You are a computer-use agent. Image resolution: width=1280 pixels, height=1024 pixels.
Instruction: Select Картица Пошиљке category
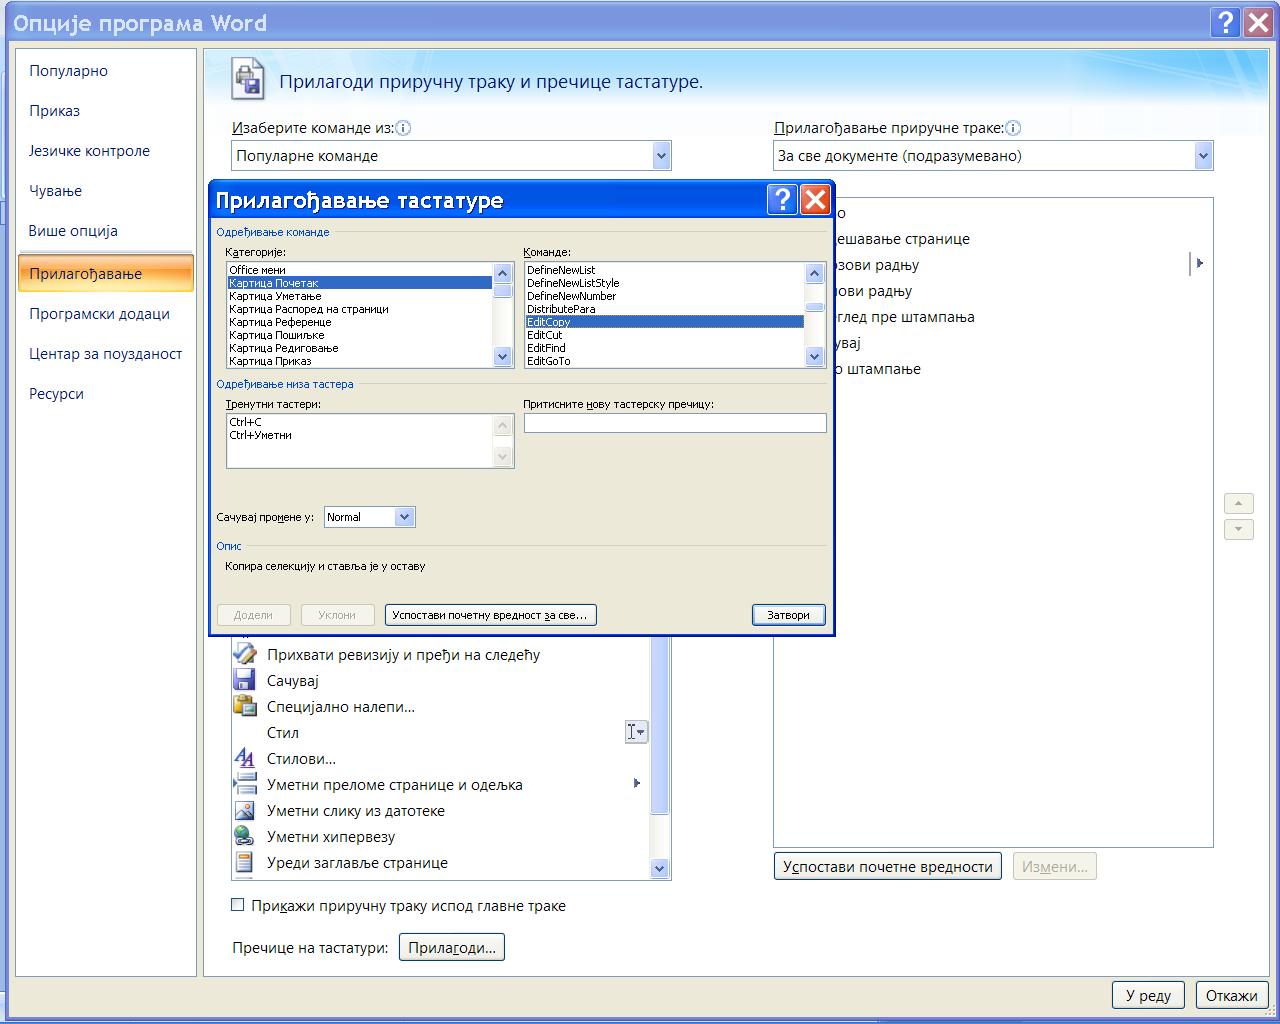pos(360,335)
